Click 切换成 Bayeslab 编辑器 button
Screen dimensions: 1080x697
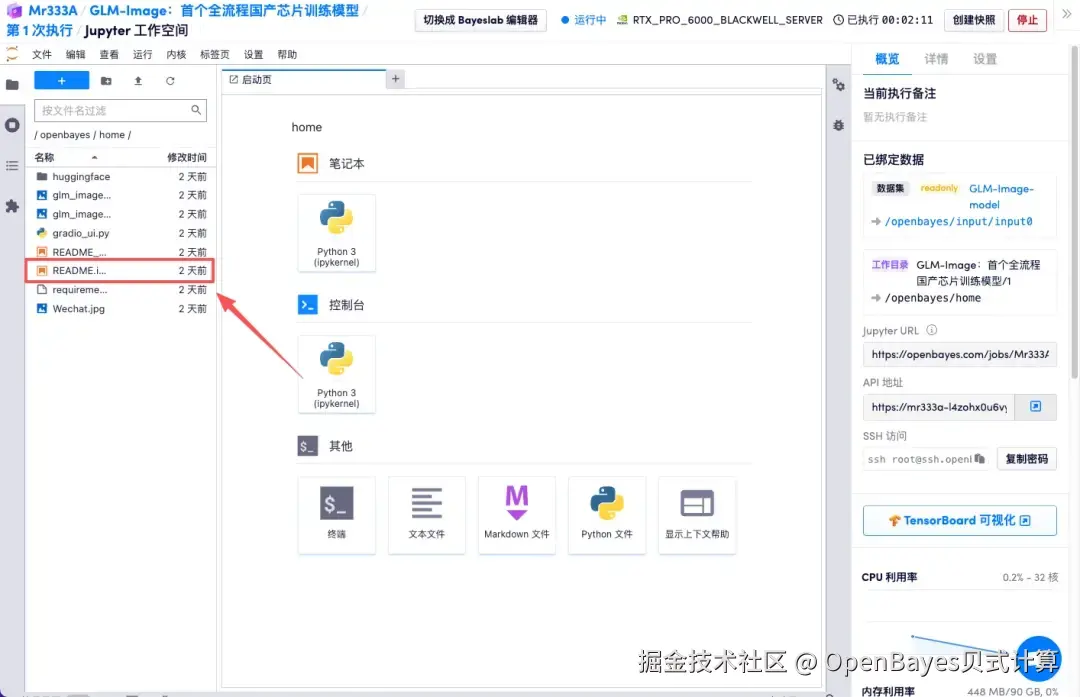(481, 20)
